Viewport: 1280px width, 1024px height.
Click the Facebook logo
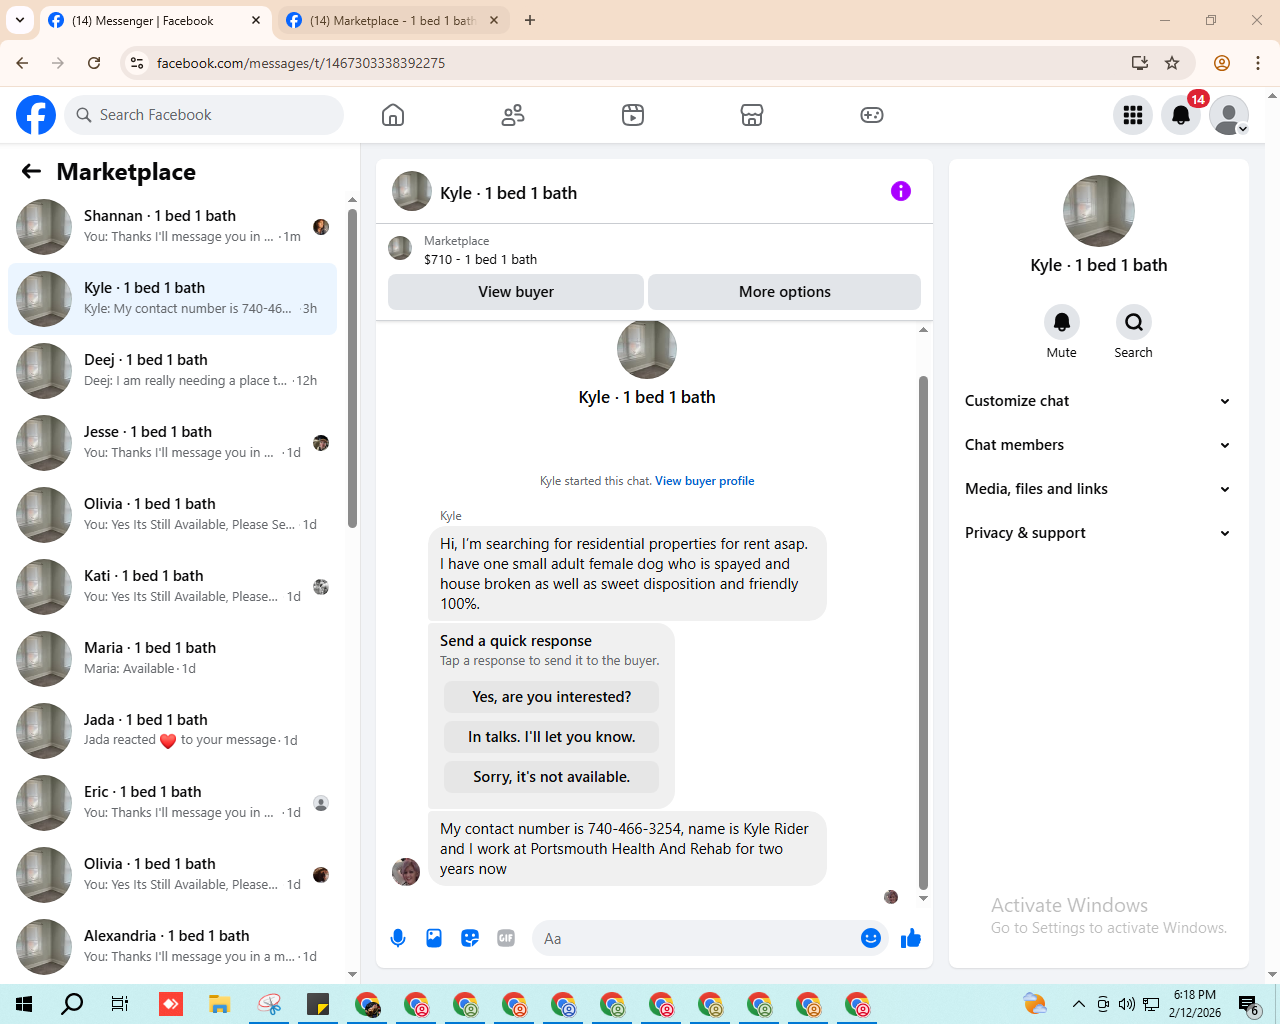click(36, 115)
